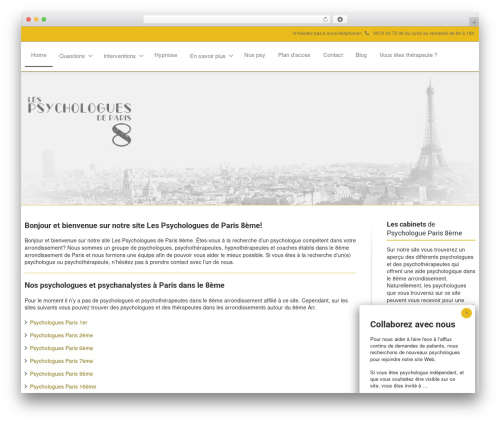Image resolution: width=500 pixels, height=423 pixels.
Task: Click the 'Les cabinets de Psychologue Paris 8ème' heading
Action: tap(424, 229)
